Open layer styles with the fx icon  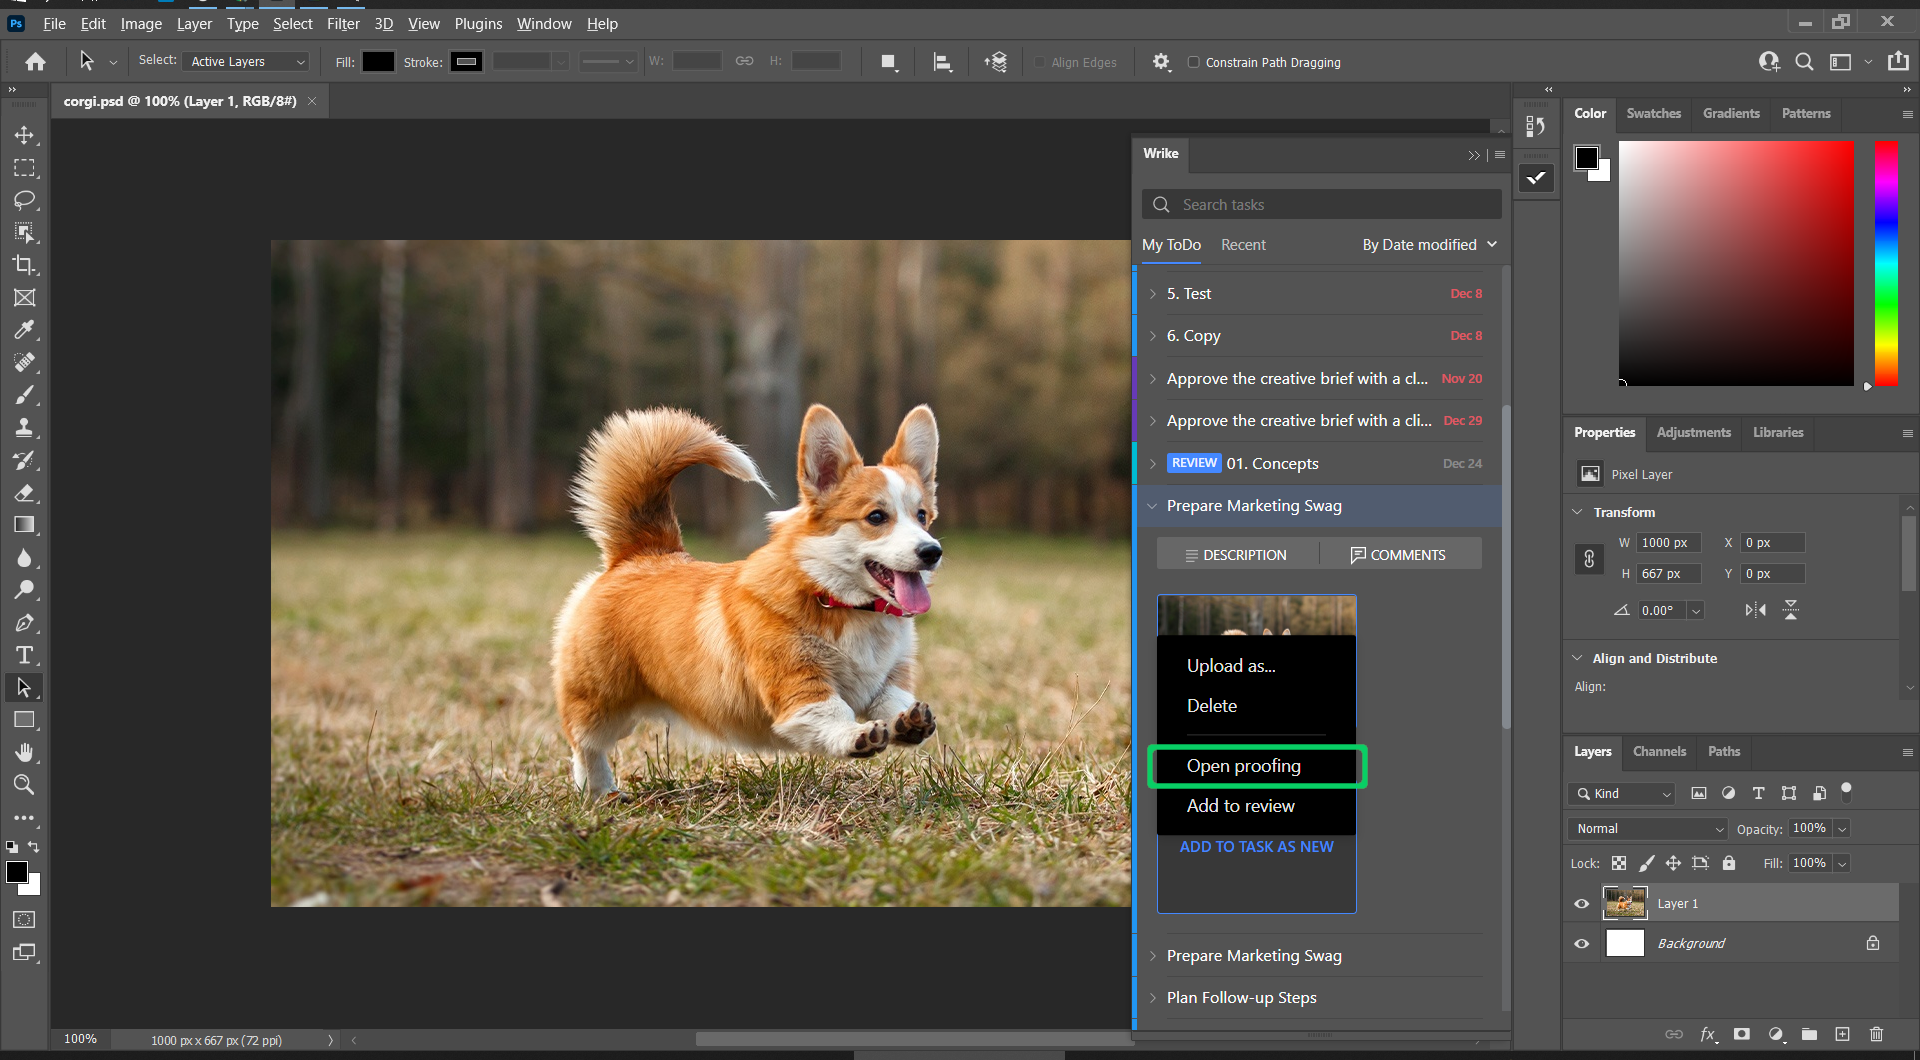pyautogui.click(x=1710, y=1035)
